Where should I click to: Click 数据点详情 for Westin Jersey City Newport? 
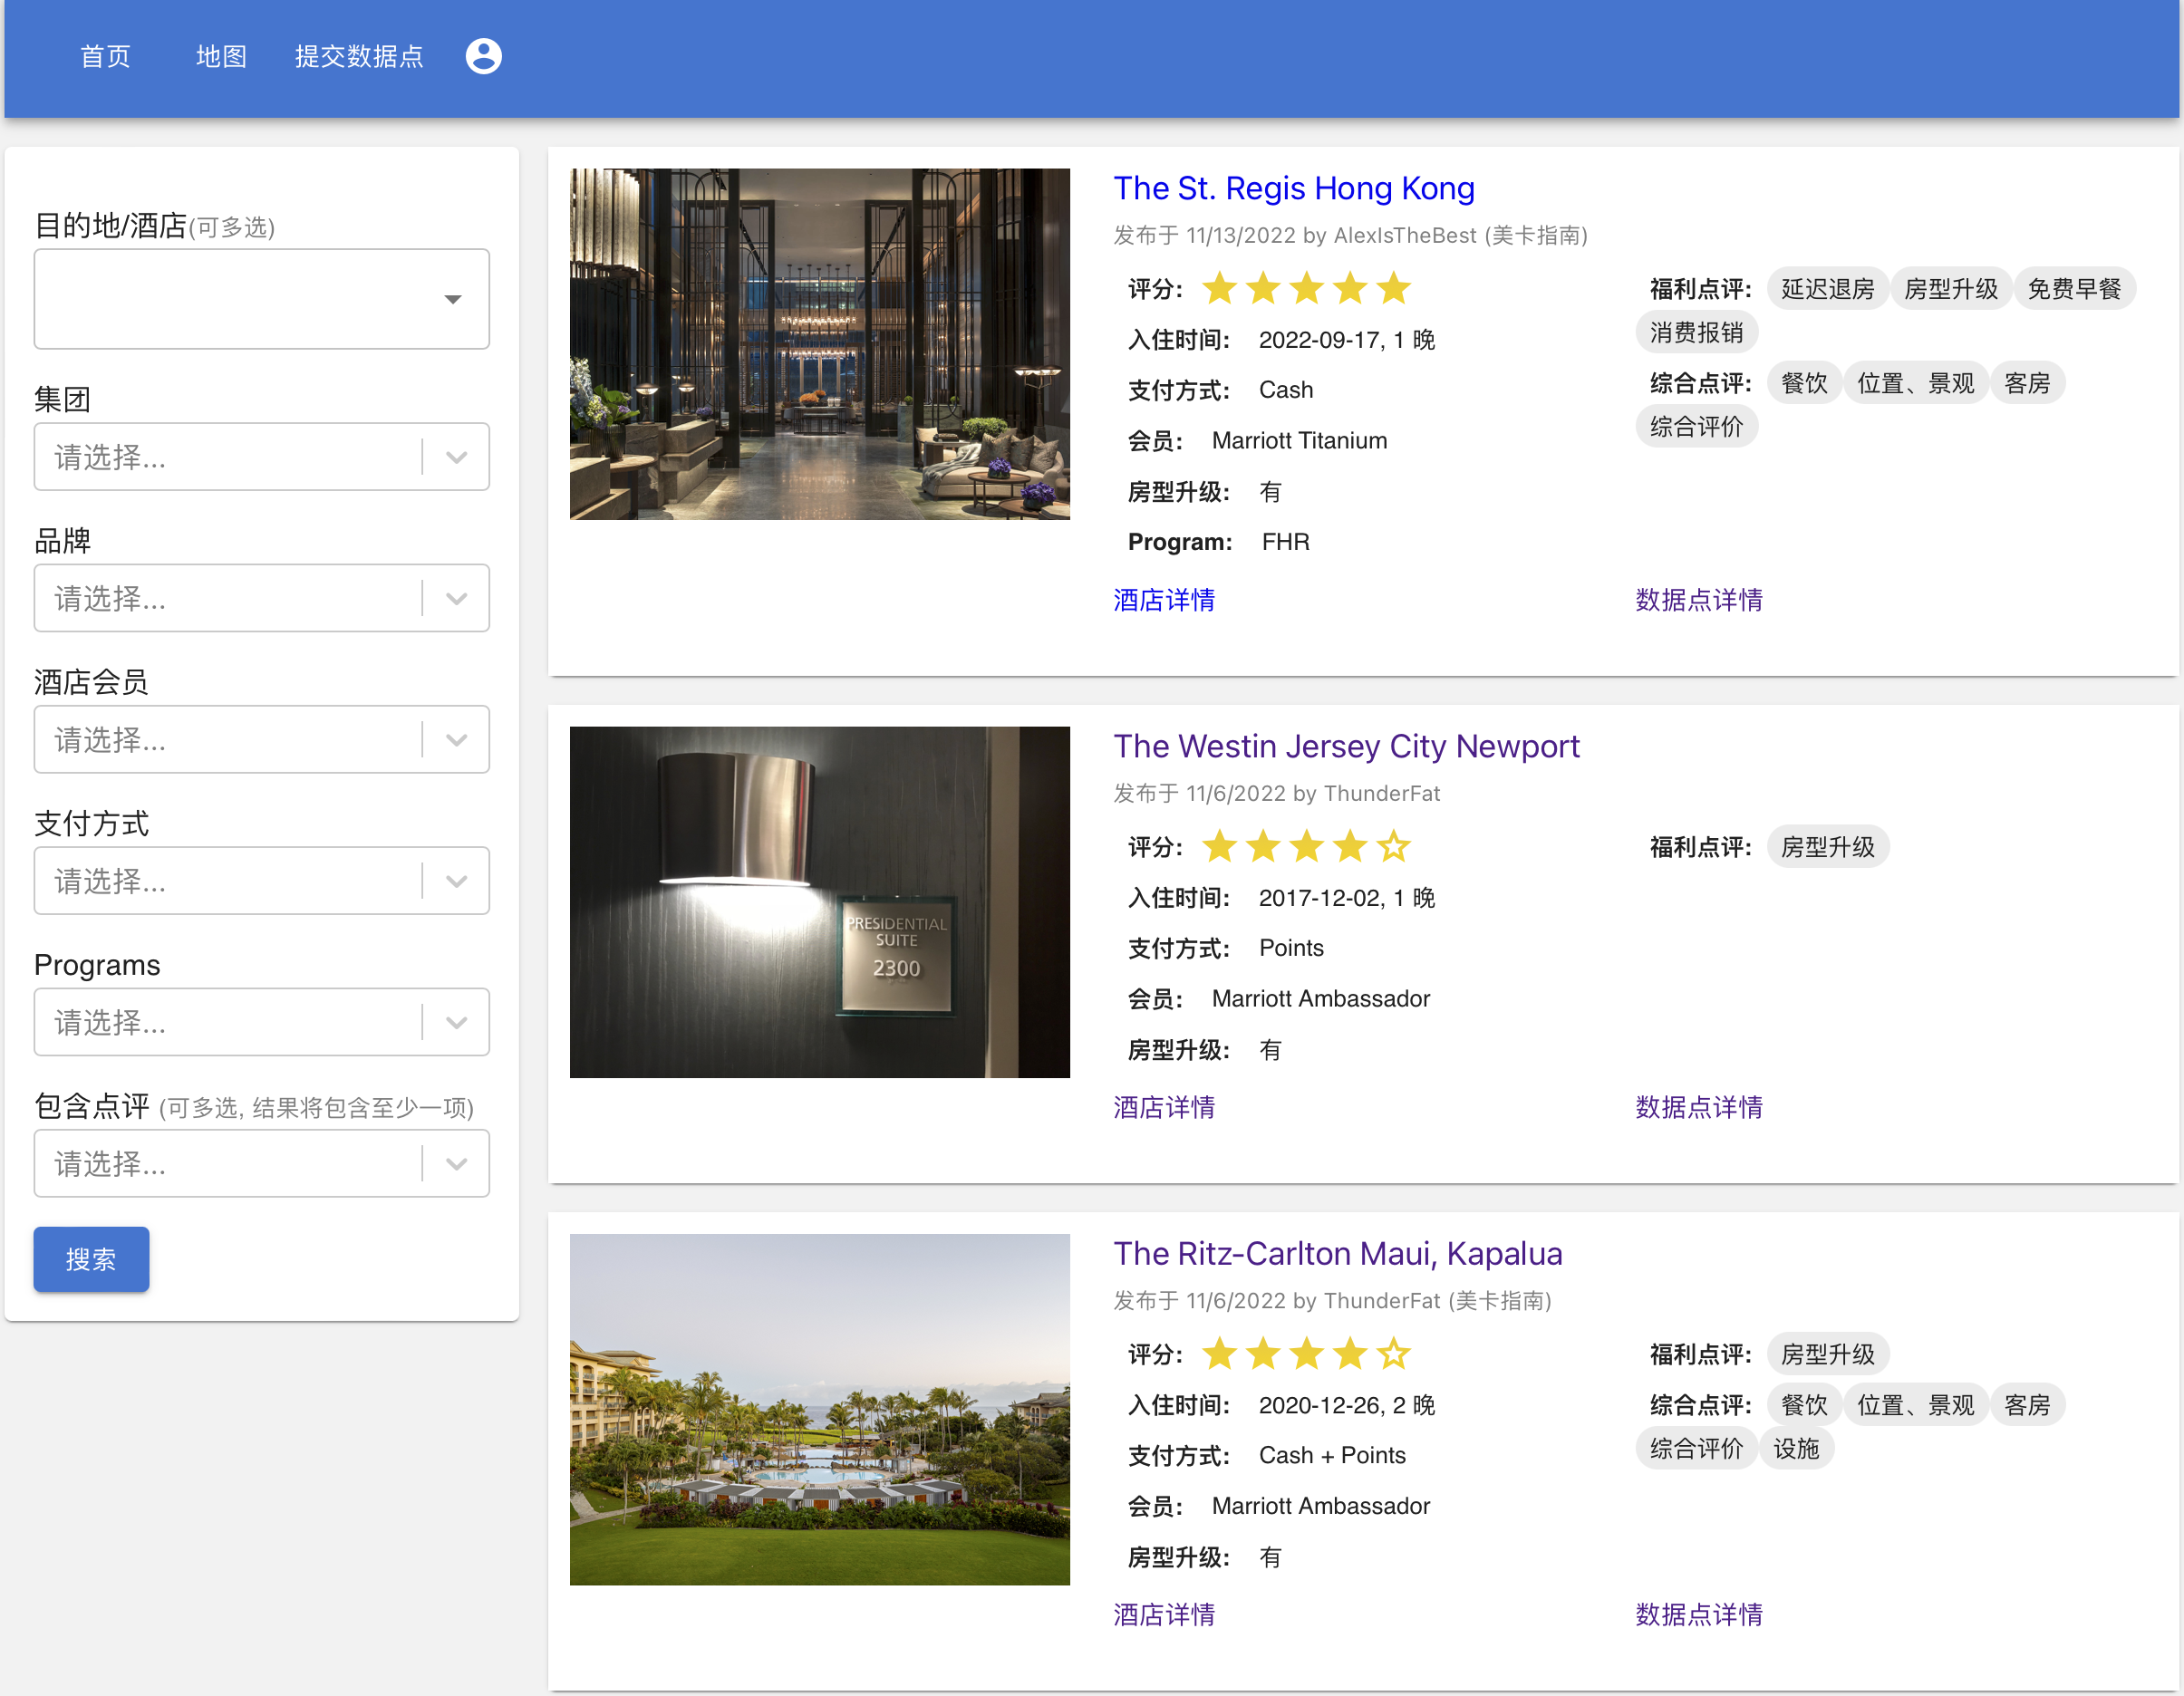pyautogui.click(x=1699, y=1107)
